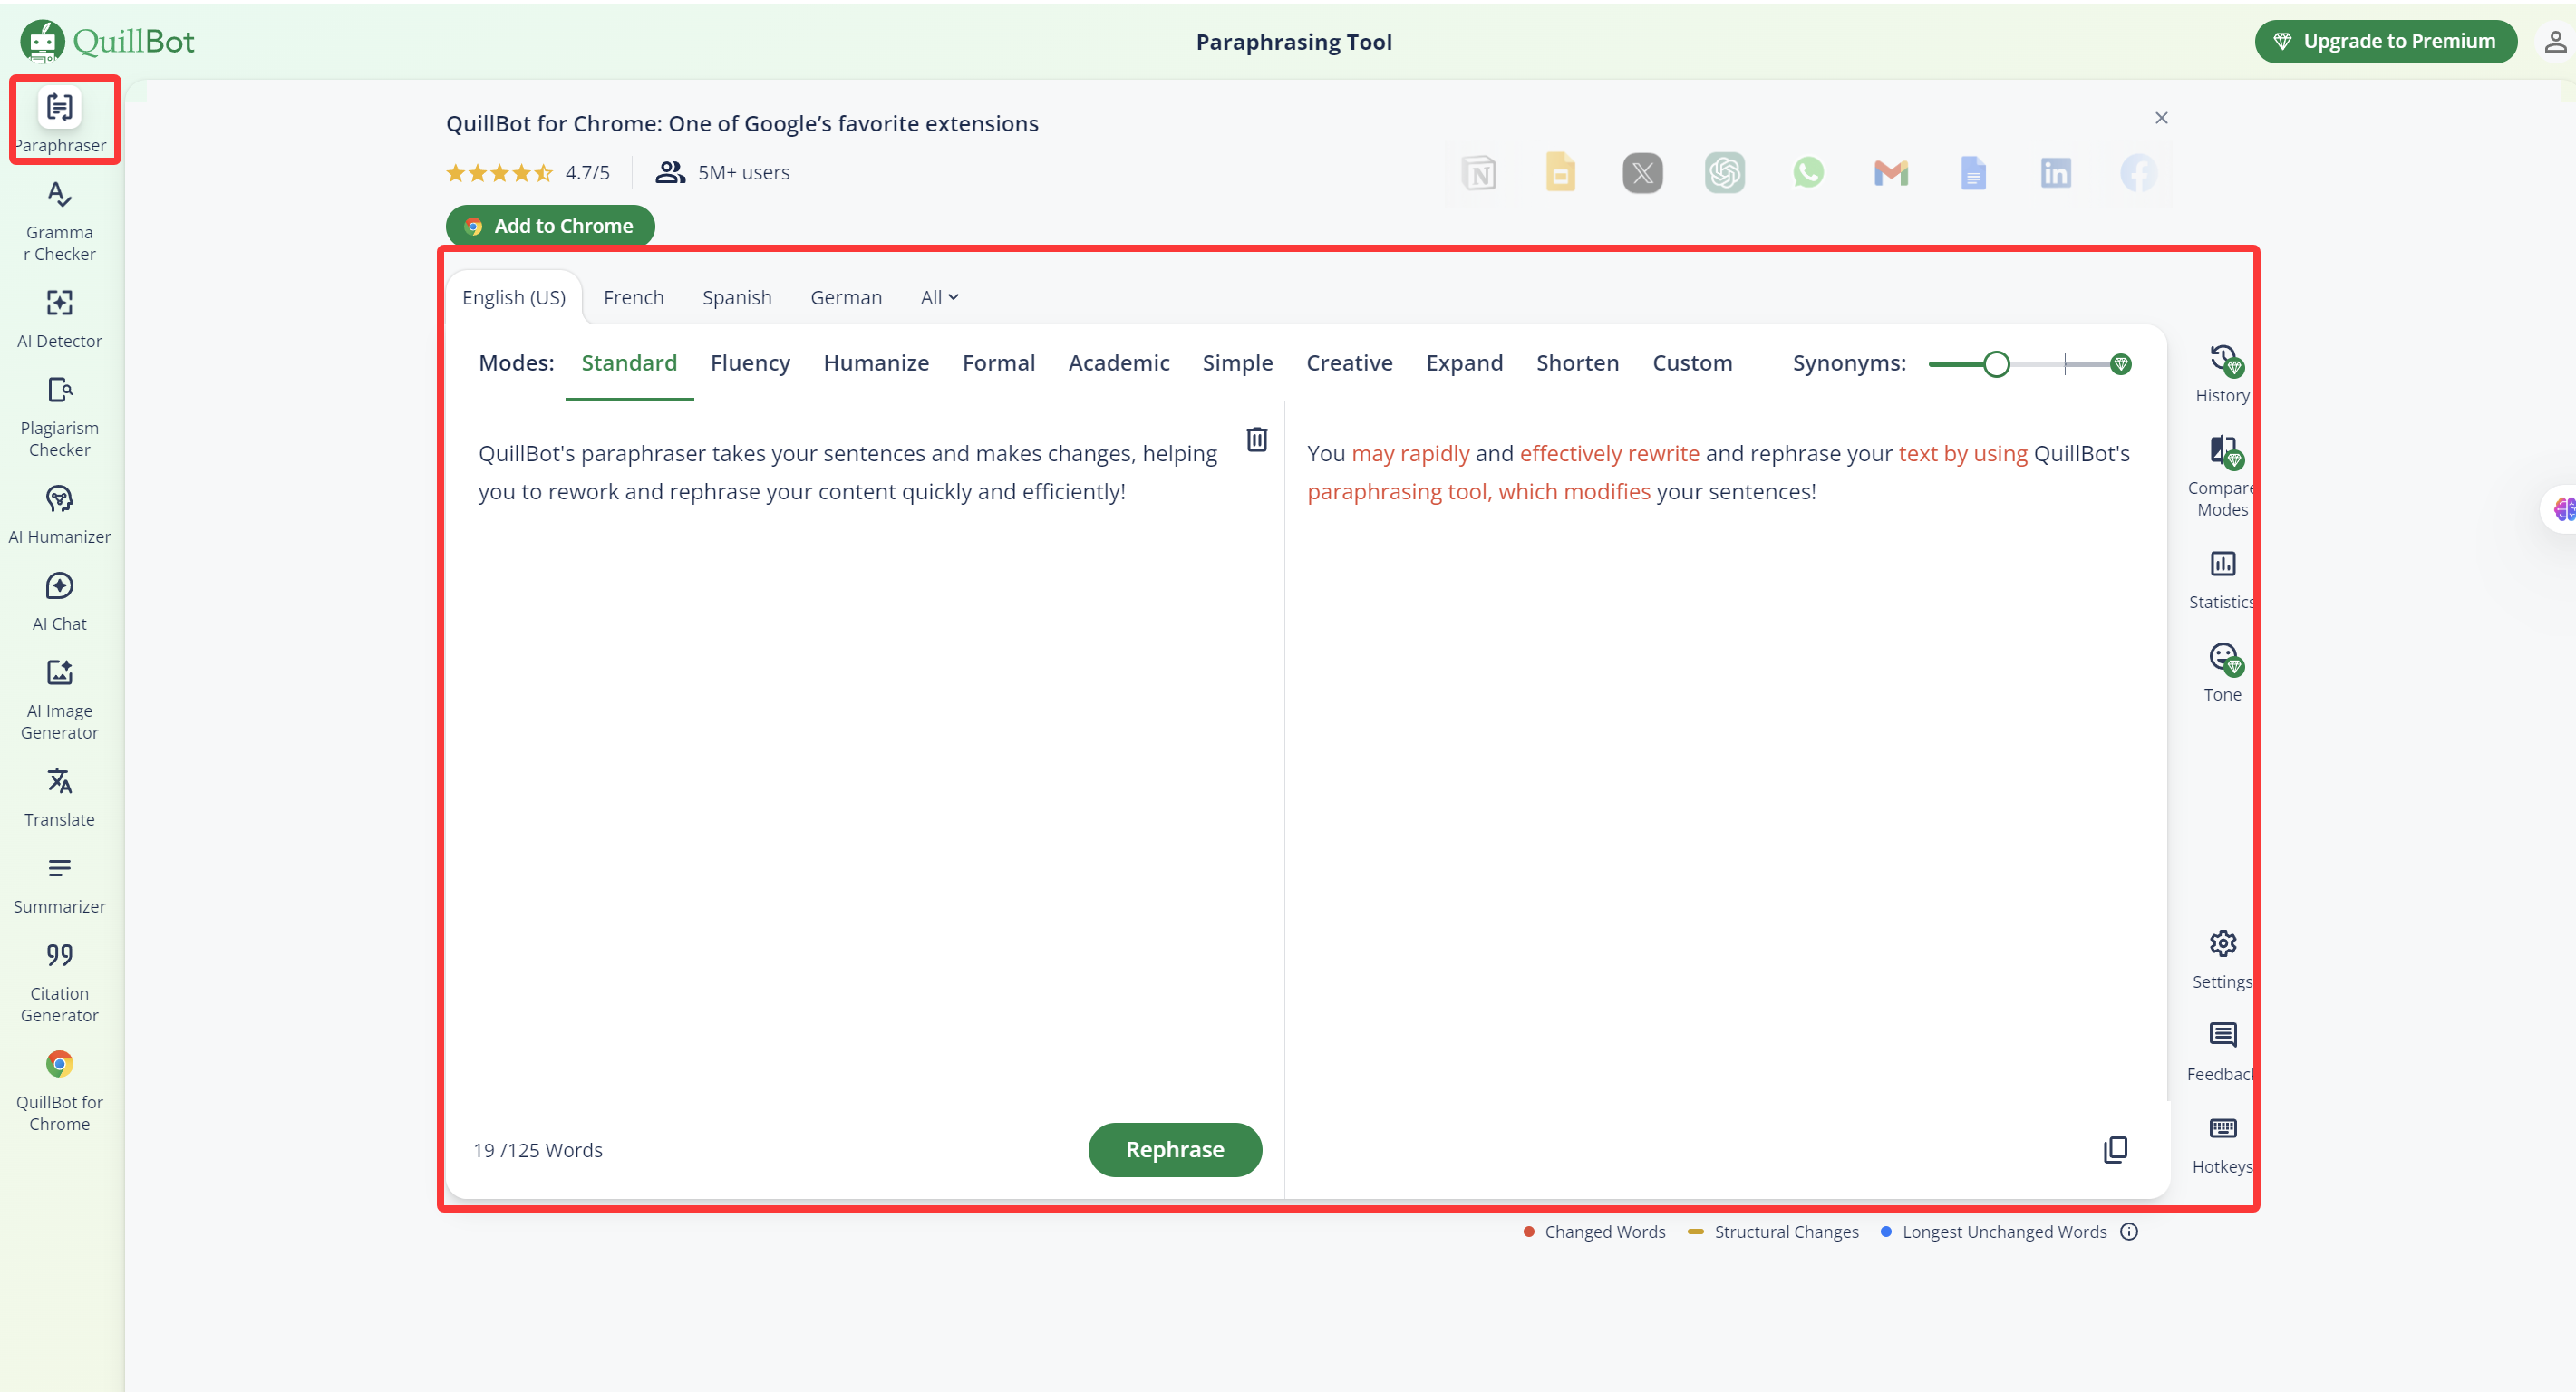The width and height of the screenshot is (2576, 1392).
Task: Click info icon beside Longest Unchanged Words
Action: click(x=2129, y=1232)
